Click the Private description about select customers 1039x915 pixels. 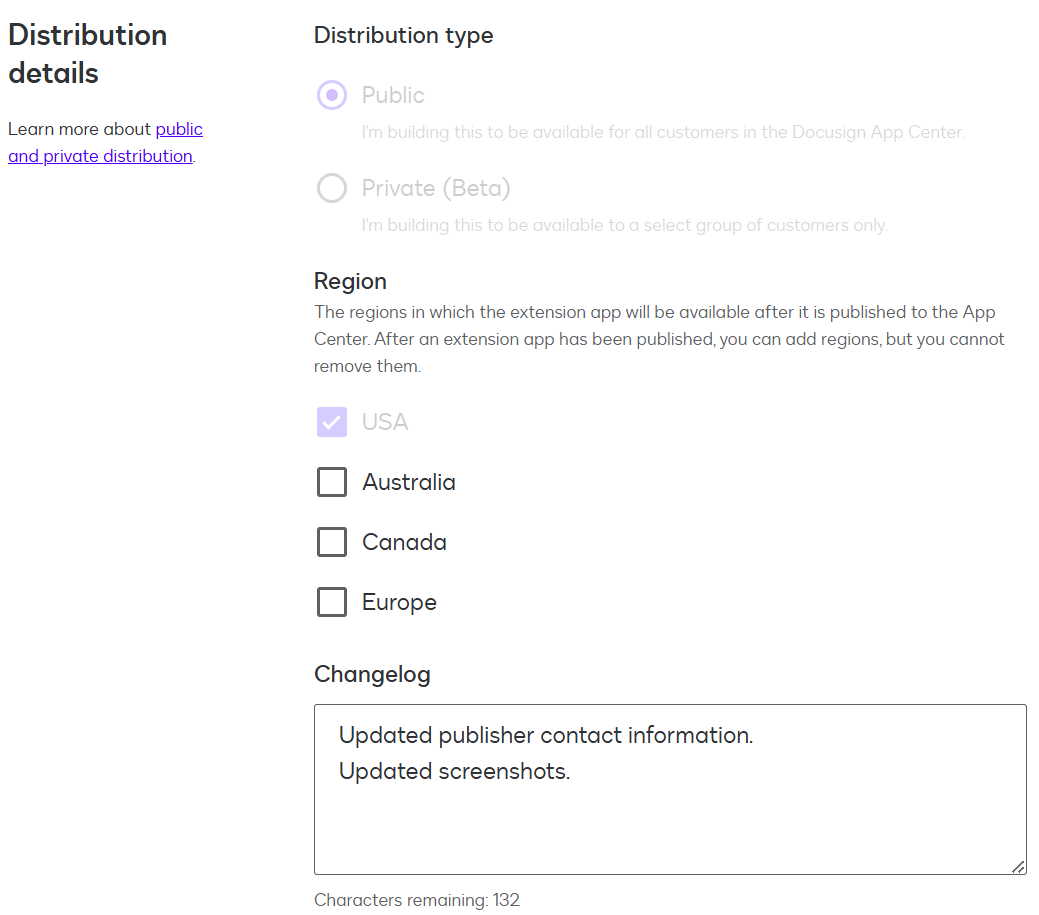tap(624, 225)
